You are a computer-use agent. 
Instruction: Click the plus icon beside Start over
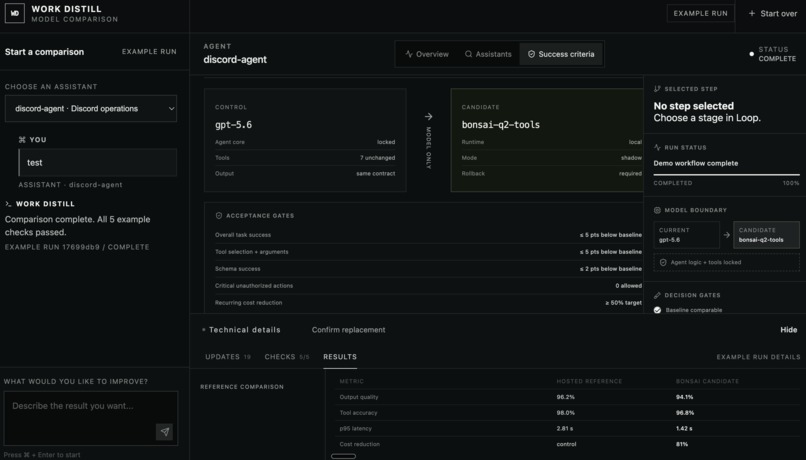[x=752, y=13]
